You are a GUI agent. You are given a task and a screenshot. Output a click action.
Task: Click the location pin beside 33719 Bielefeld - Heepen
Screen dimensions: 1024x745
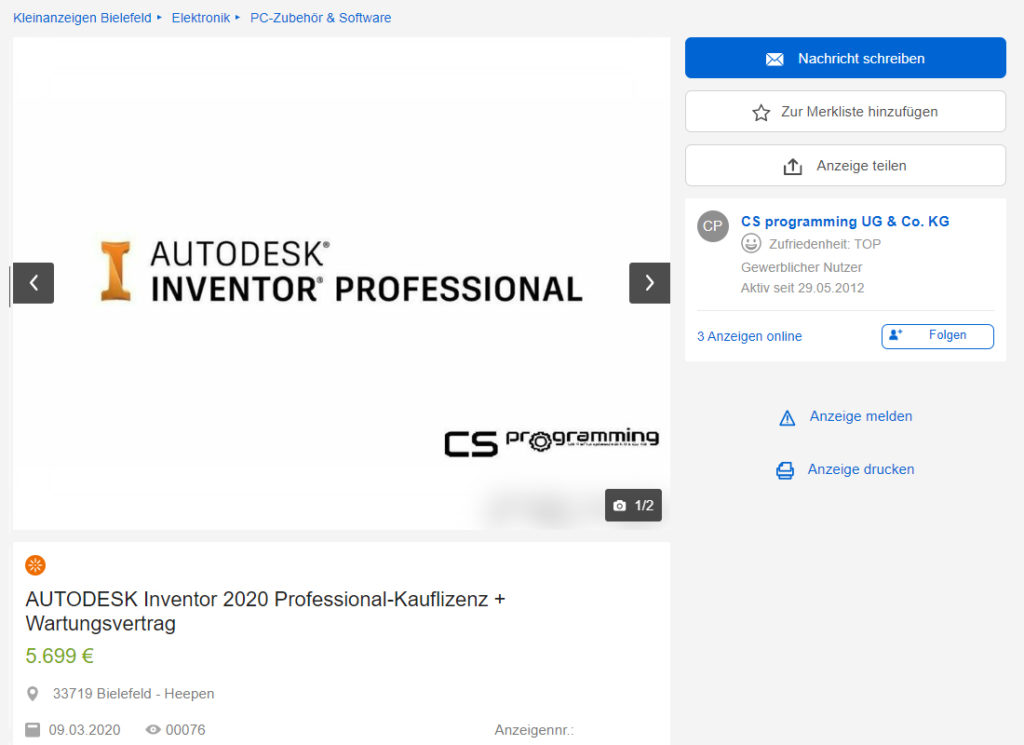click(x=34, y=693)
